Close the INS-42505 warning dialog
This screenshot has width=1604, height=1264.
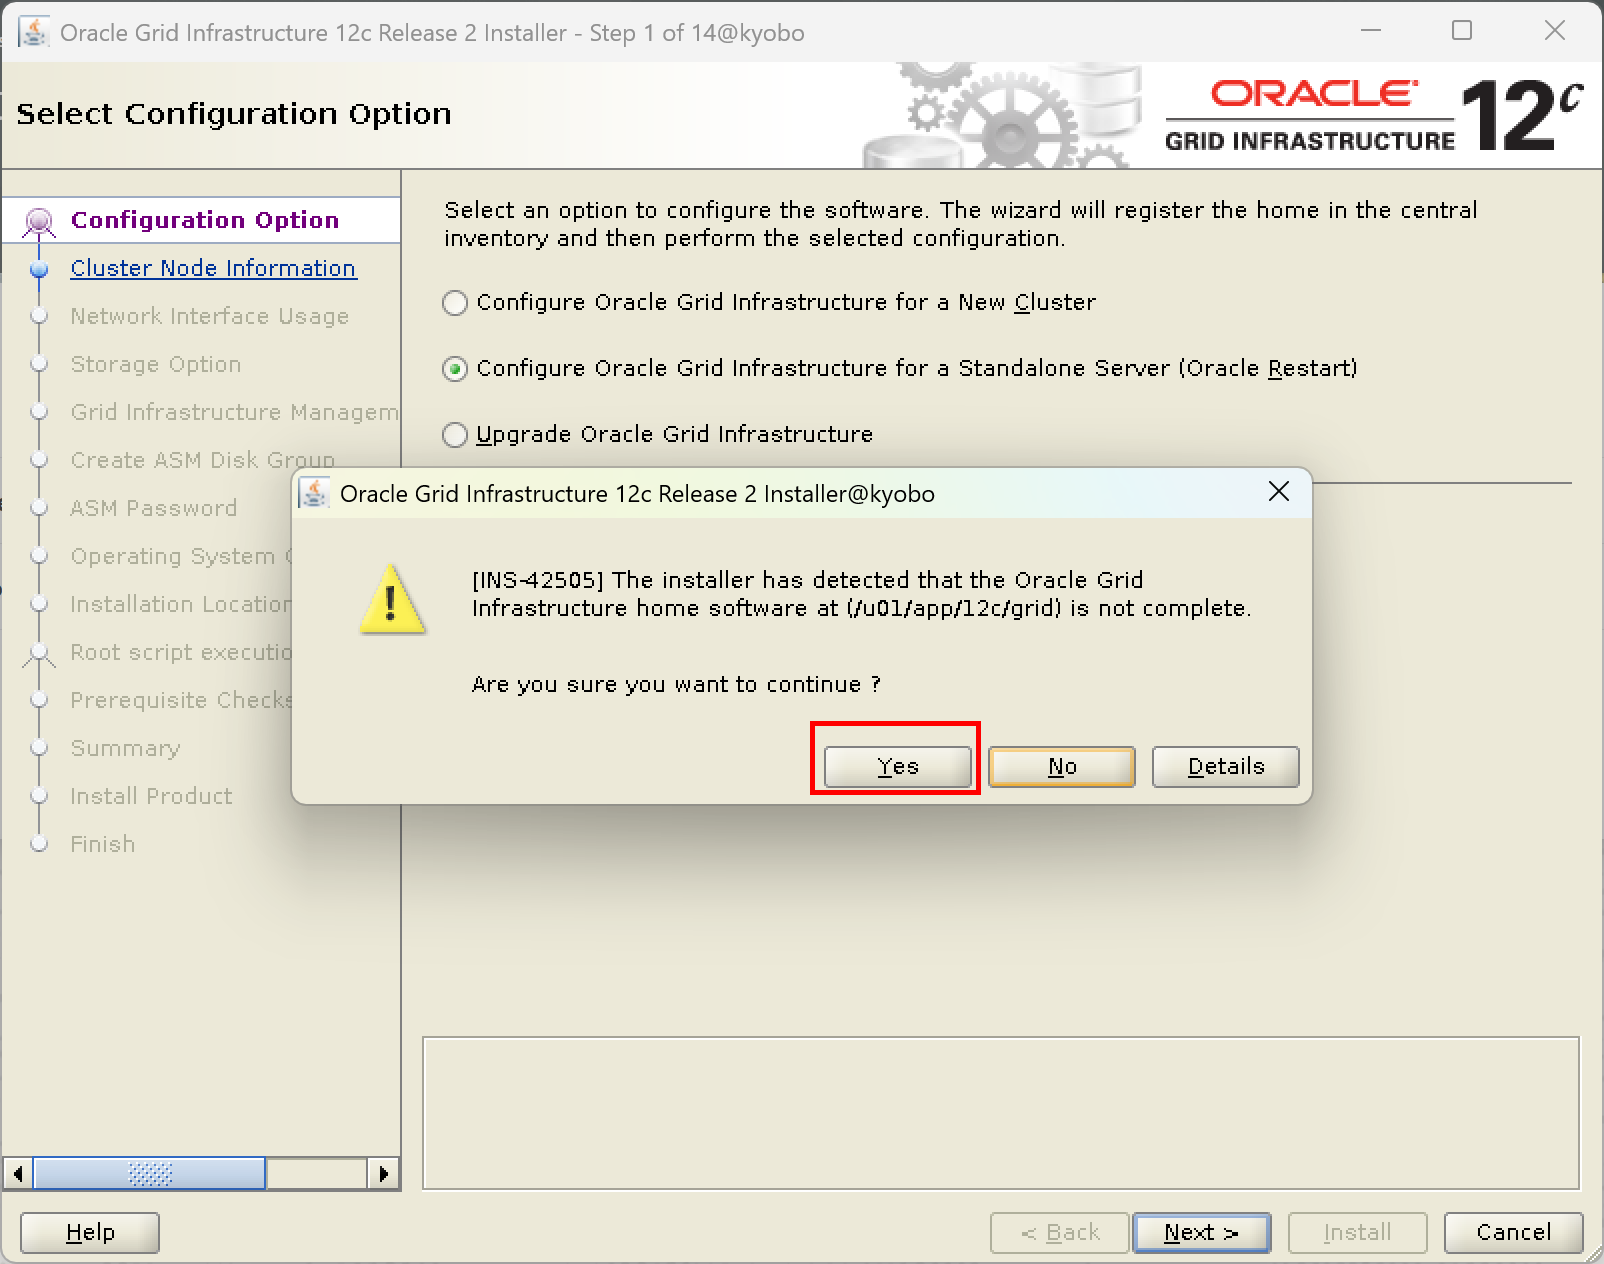(1278, 492)
